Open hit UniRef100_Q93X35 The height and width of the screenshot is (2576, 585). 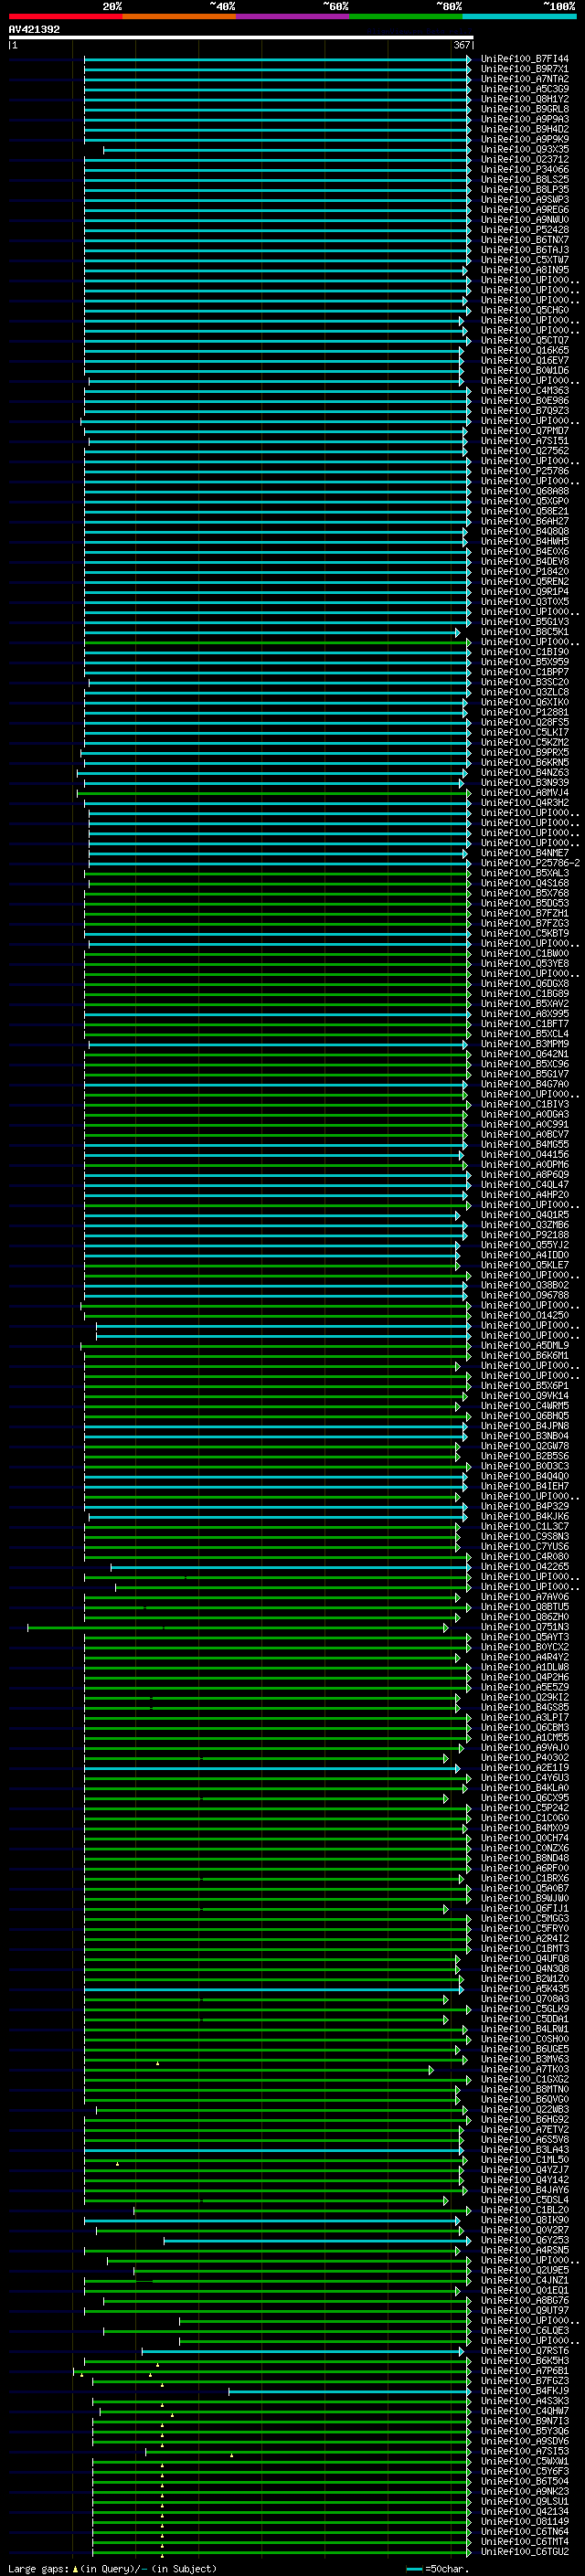[525, 149]
